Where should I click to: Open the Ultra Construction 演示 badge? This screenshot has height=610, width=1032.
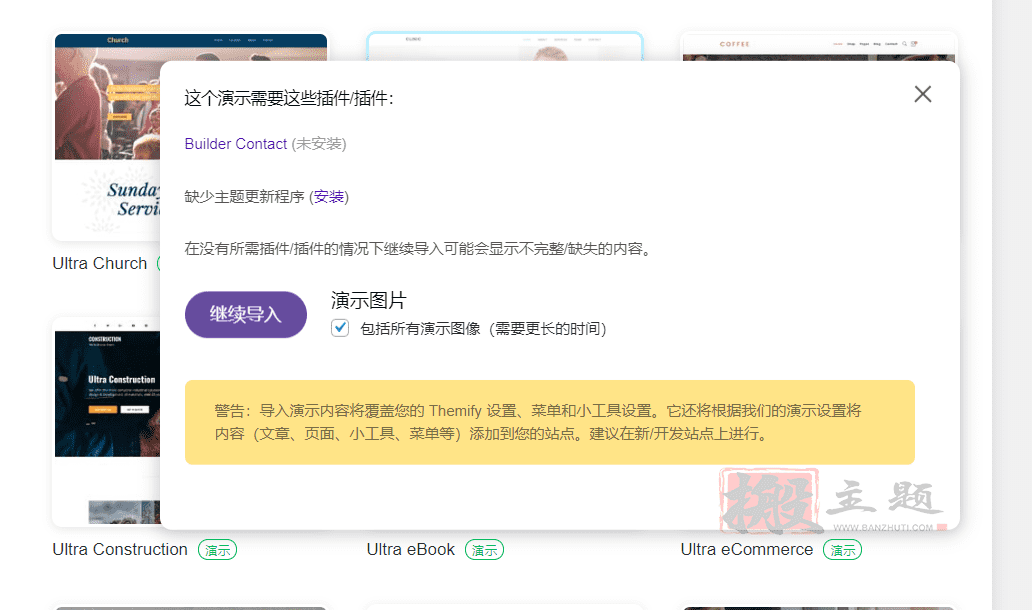pyautogui.click(x=217, y=549)
